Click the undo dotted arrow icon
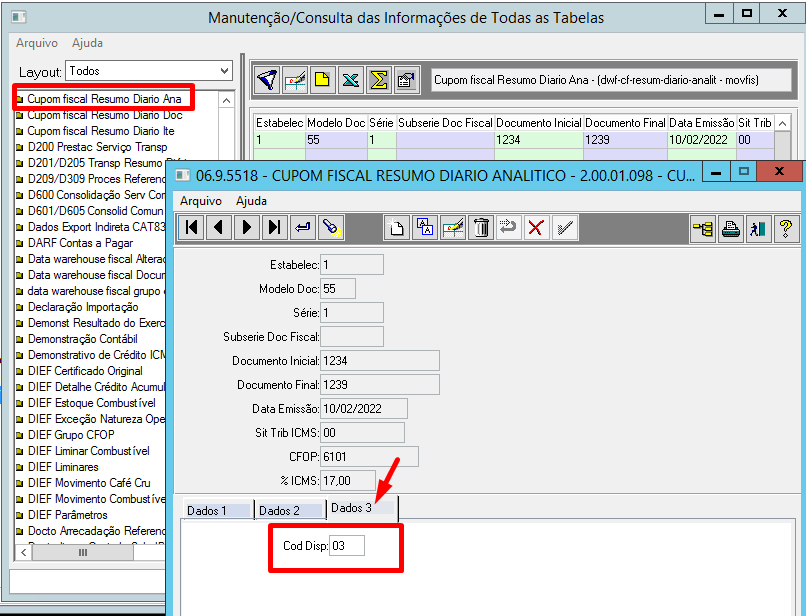The image size is (806, 616). (508, 227)
